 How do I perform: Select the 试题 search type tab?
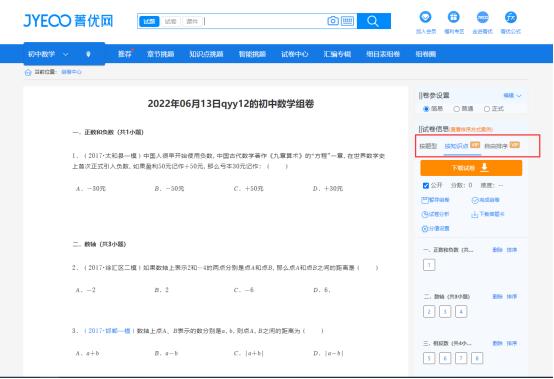pyautogui.click(x=149, y=21)
